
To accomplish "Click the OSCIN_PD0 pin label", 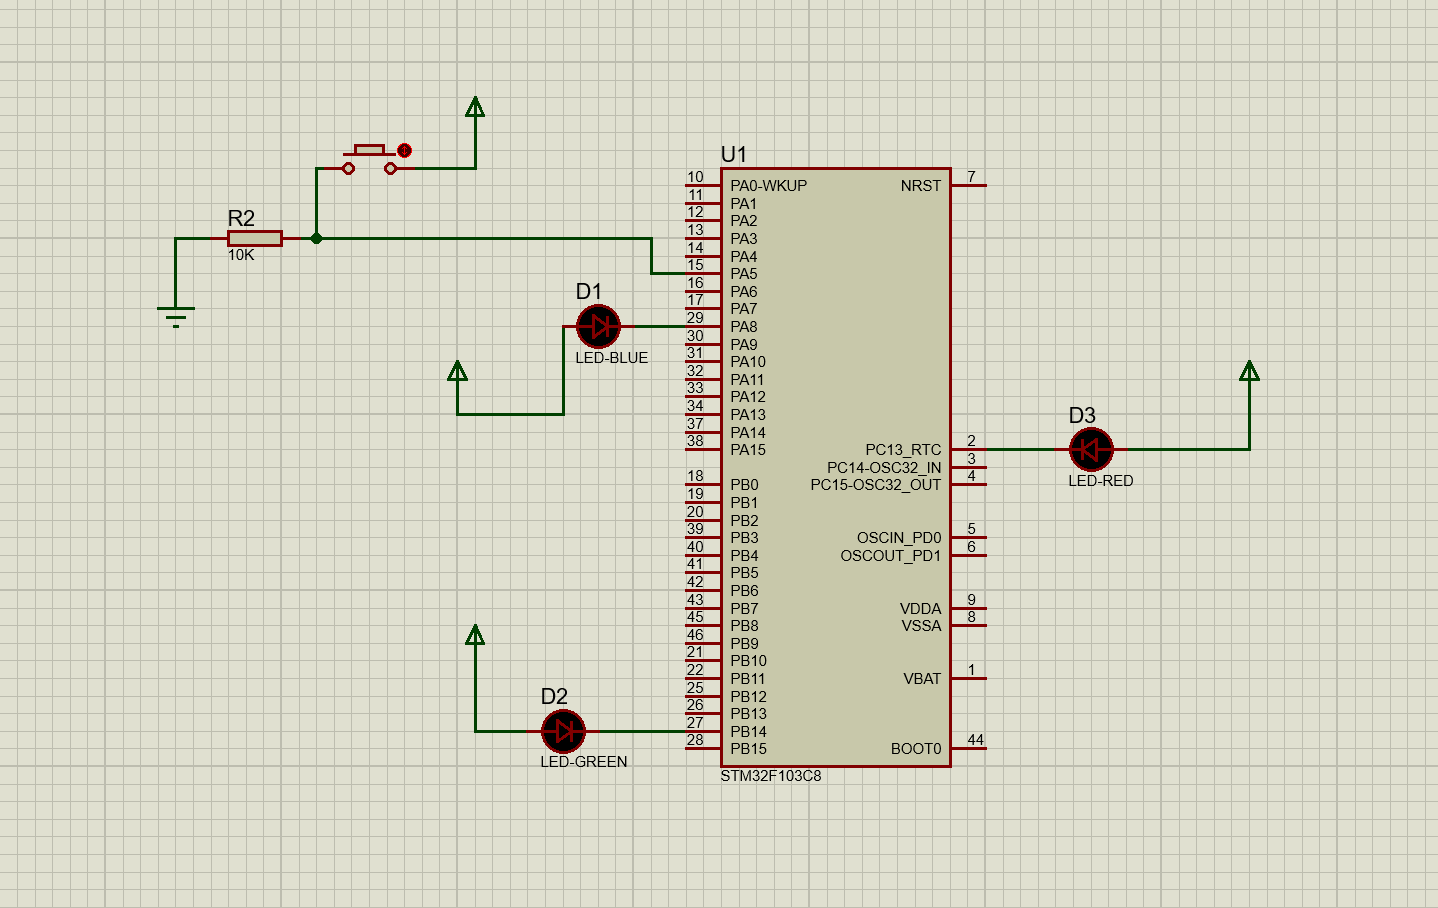I will (x=899, y=538).
